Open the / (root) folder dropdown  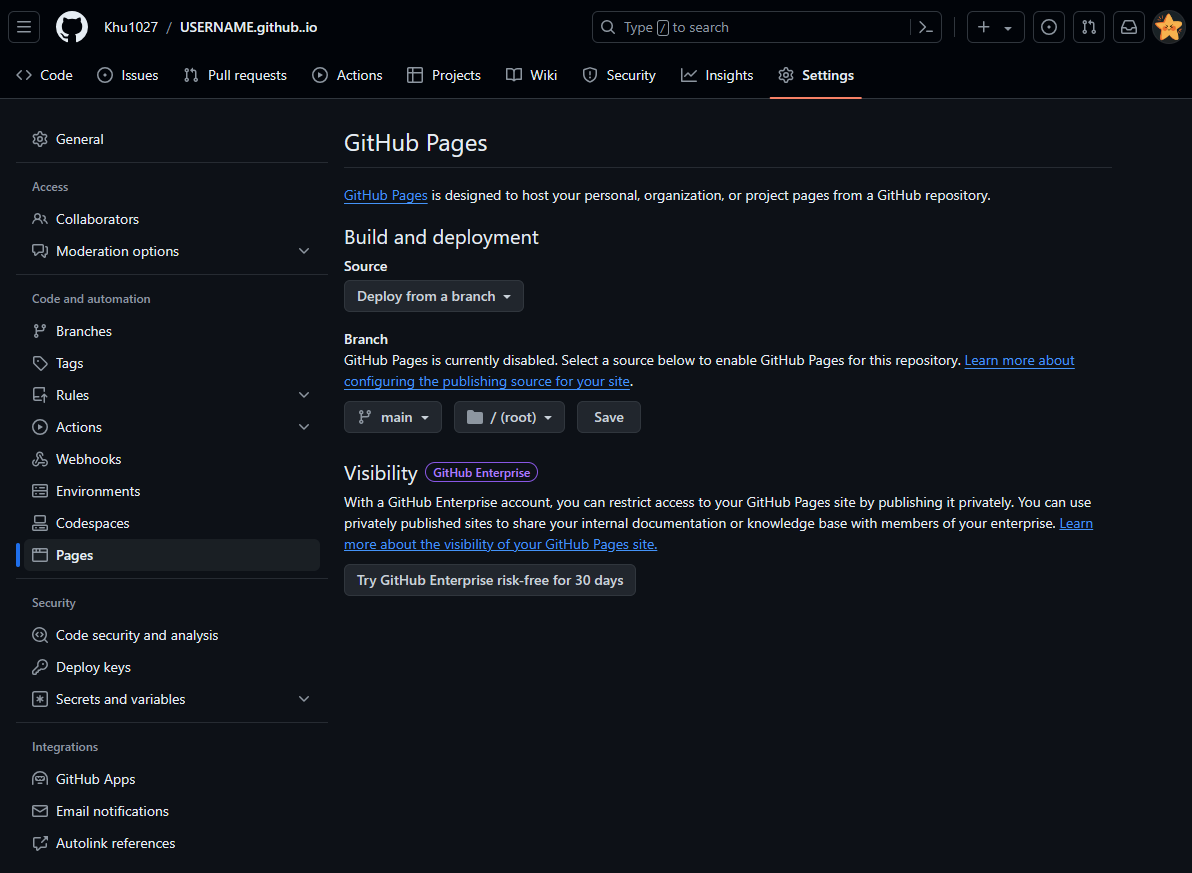(509, 417)
